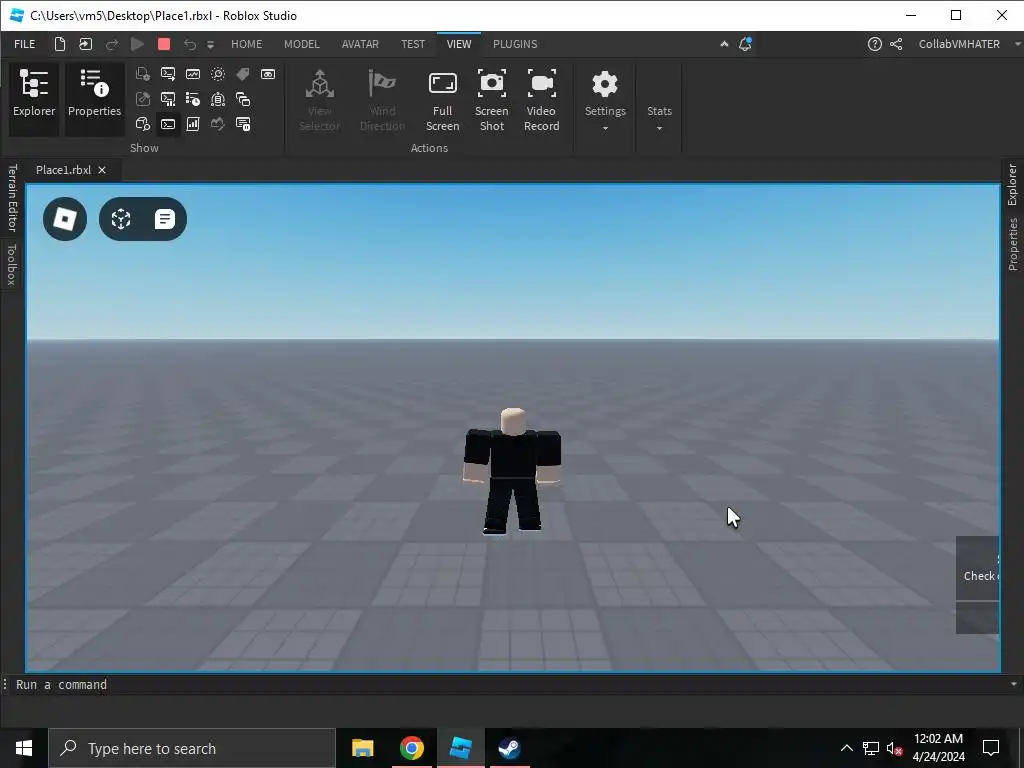Viewport: 1024px width, 768px height.
Task: Click the share icon near username
Action: coord(896,44)
